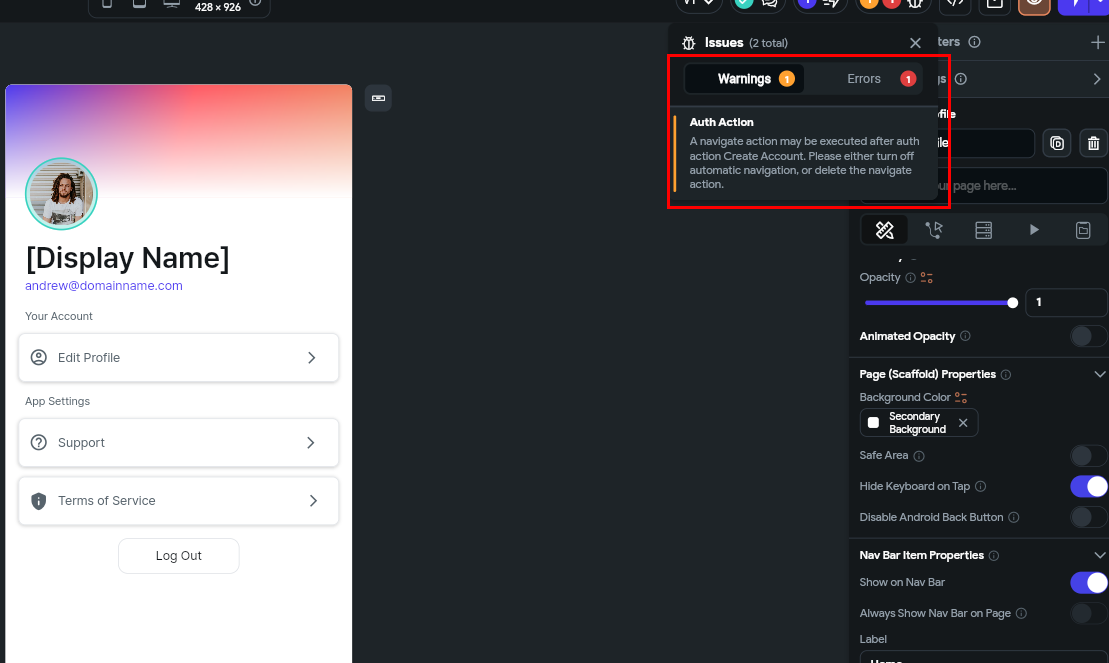Open the Secondary Background color swatch
The image size is (1109, 663).
(x=873, y=422)
